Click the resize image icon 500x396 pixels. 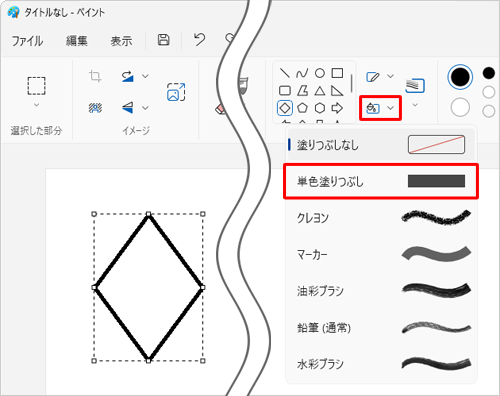[x=176, y=92]
